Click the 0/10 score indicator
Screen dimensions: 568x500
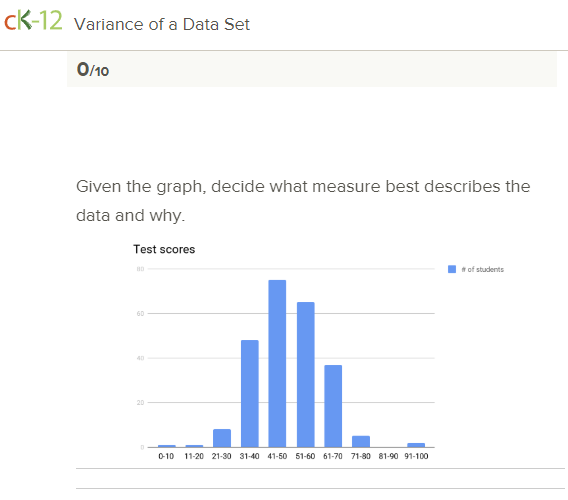pyautogui.click(x=93, y=69)
